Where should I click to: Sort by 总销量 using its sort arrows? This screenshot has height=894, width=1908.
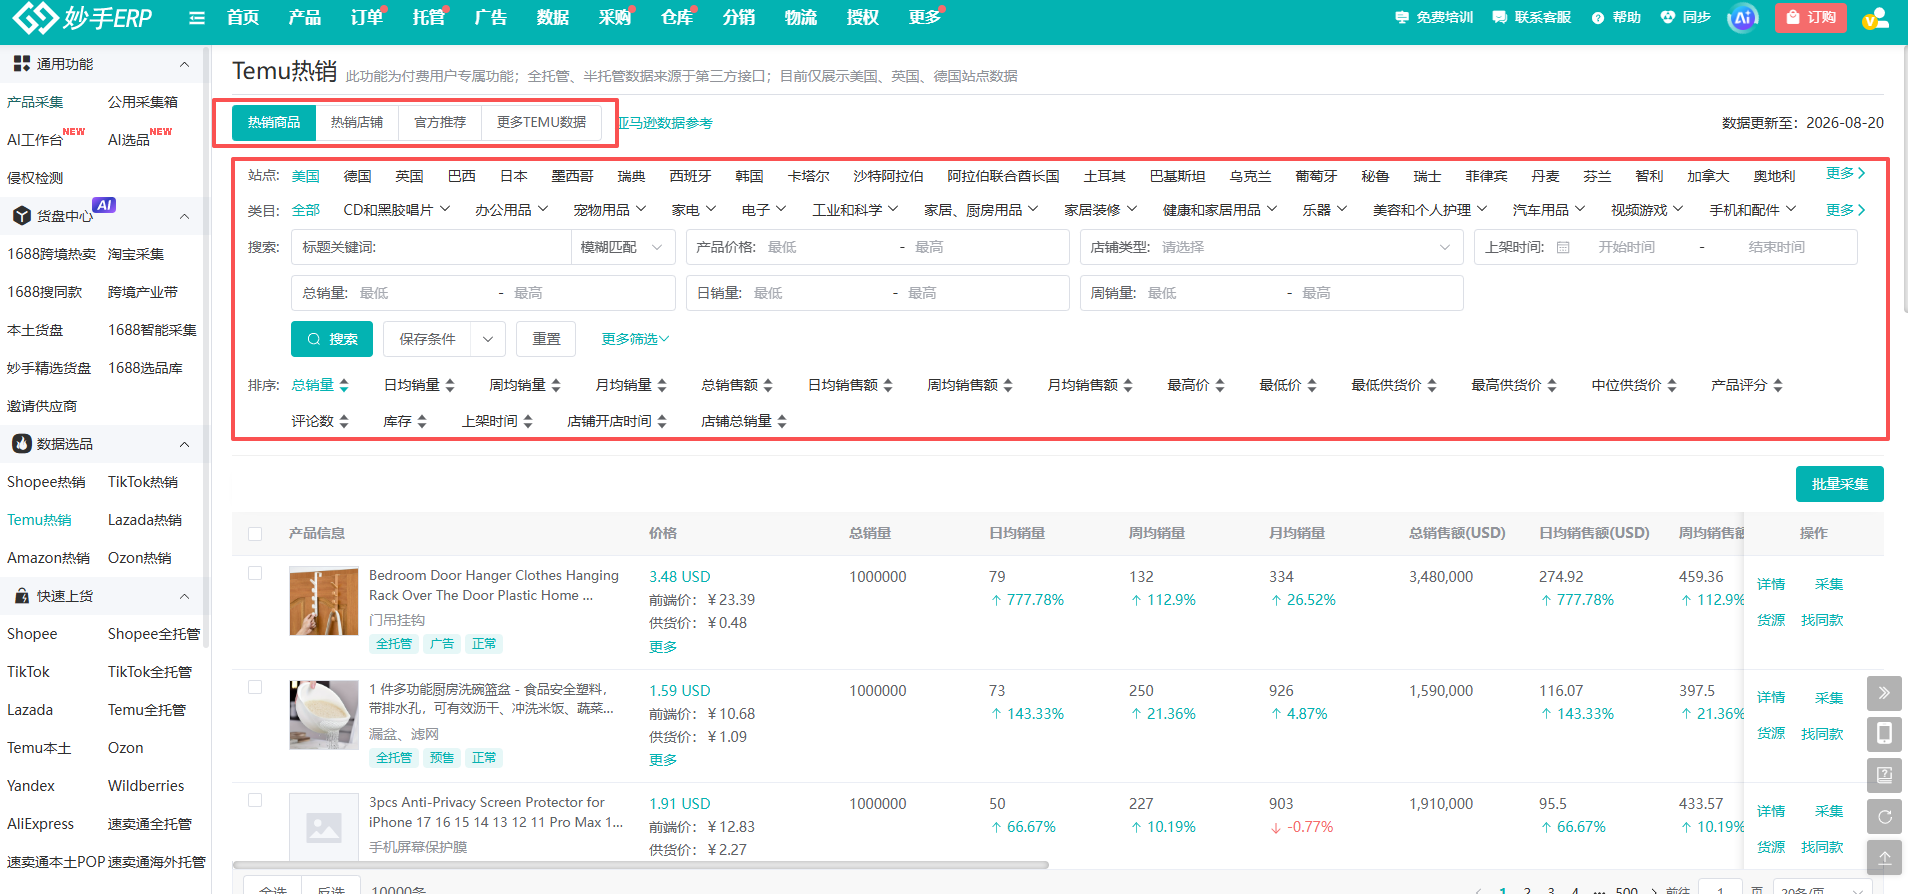tap(344, 385)
